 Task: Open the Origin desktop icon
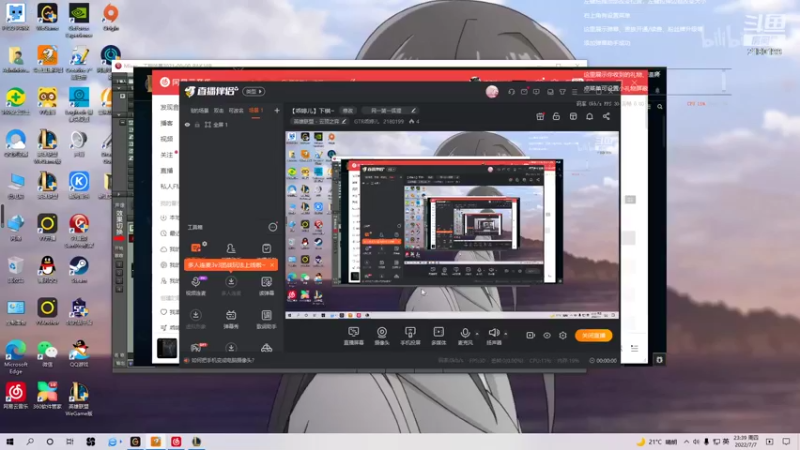[x=111, y=17]
